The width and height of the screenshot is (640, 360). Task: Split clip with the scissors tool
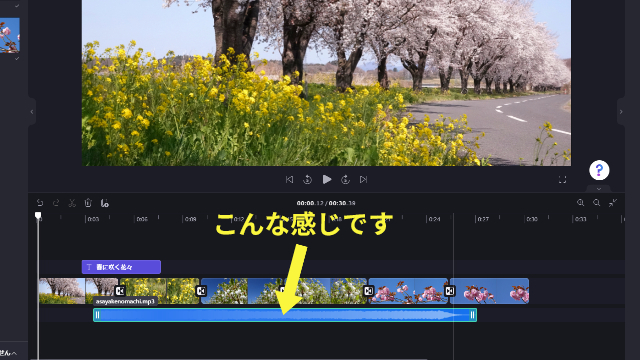(x=72, y=203)
